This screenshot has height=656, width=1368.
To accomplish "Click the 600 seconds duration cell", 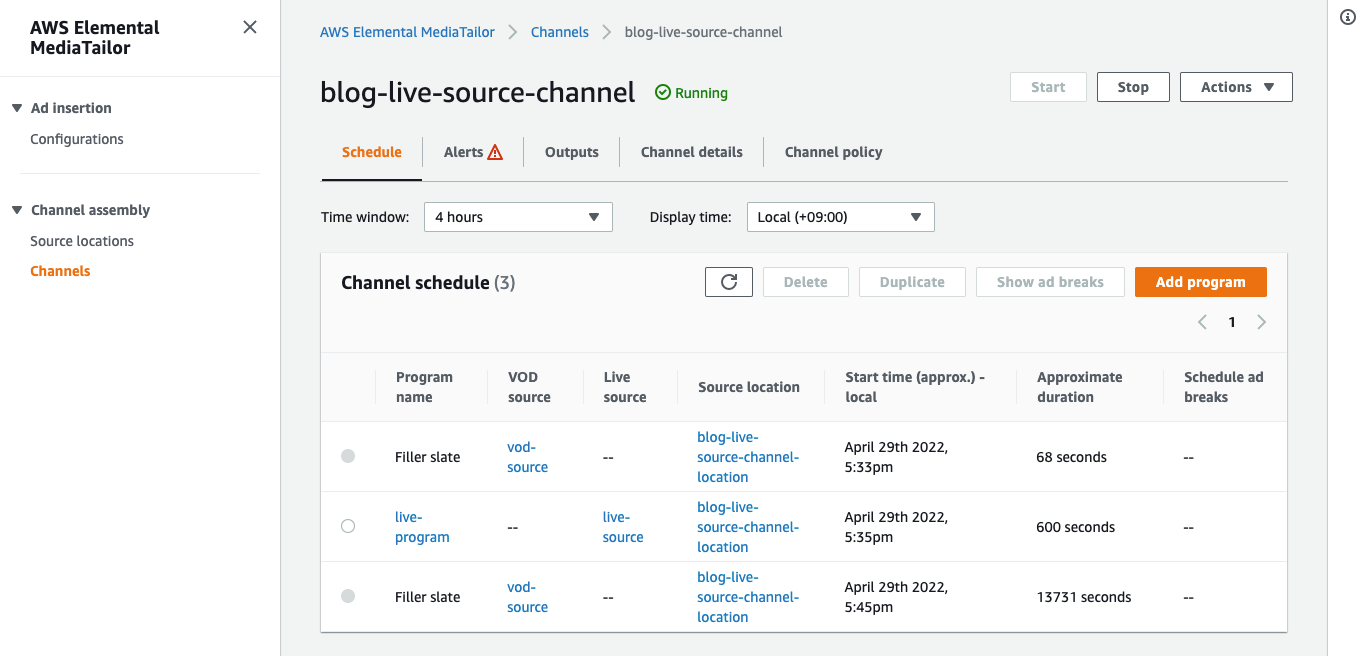I will pos(1076,527).
